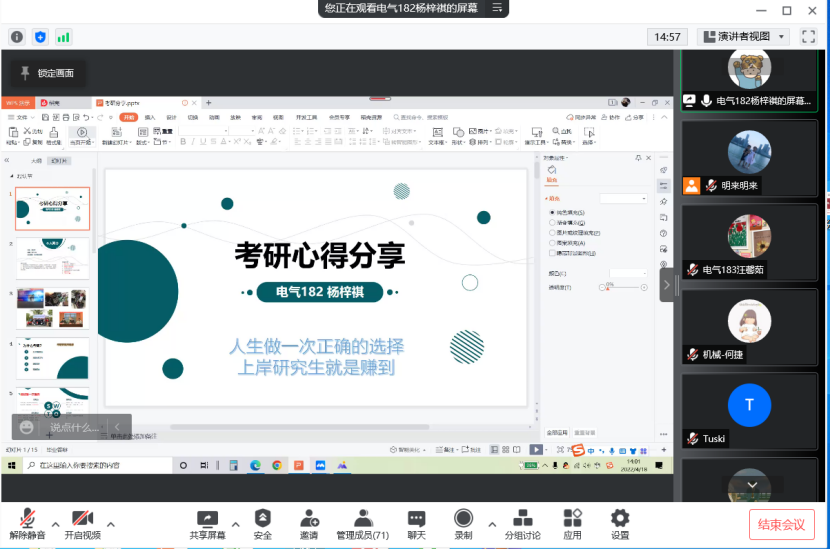Open 管理成员(71) member list
The width and height of the screenshot is (830, 549).
362,523
